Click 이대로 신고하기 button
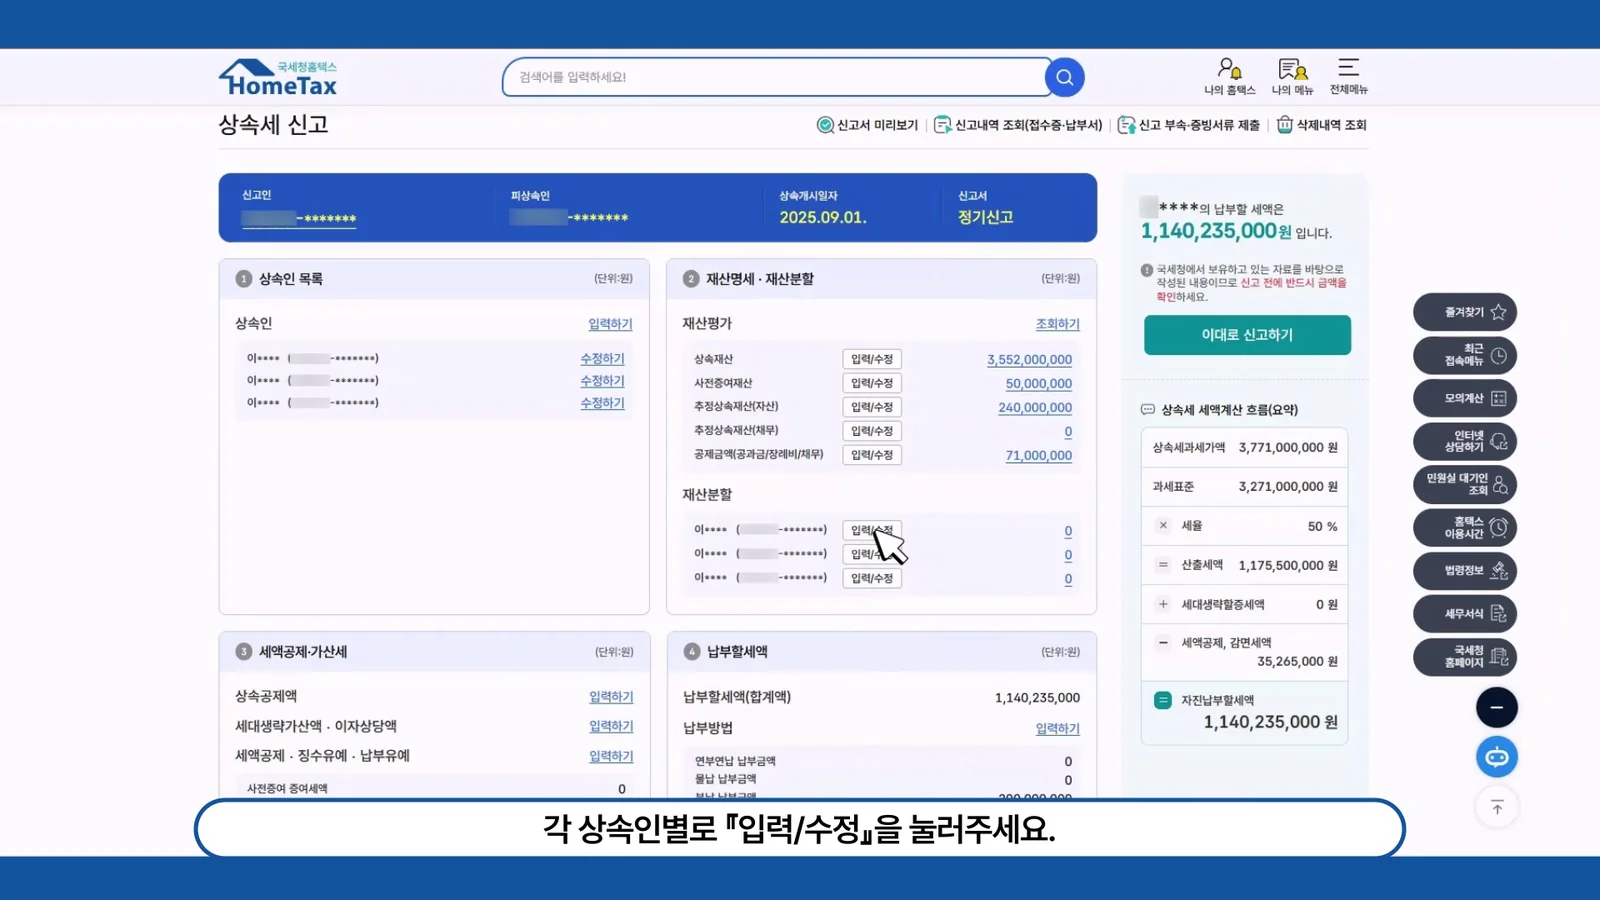The height and width of the screenshot is (900, 1600). pos(1247,335)
